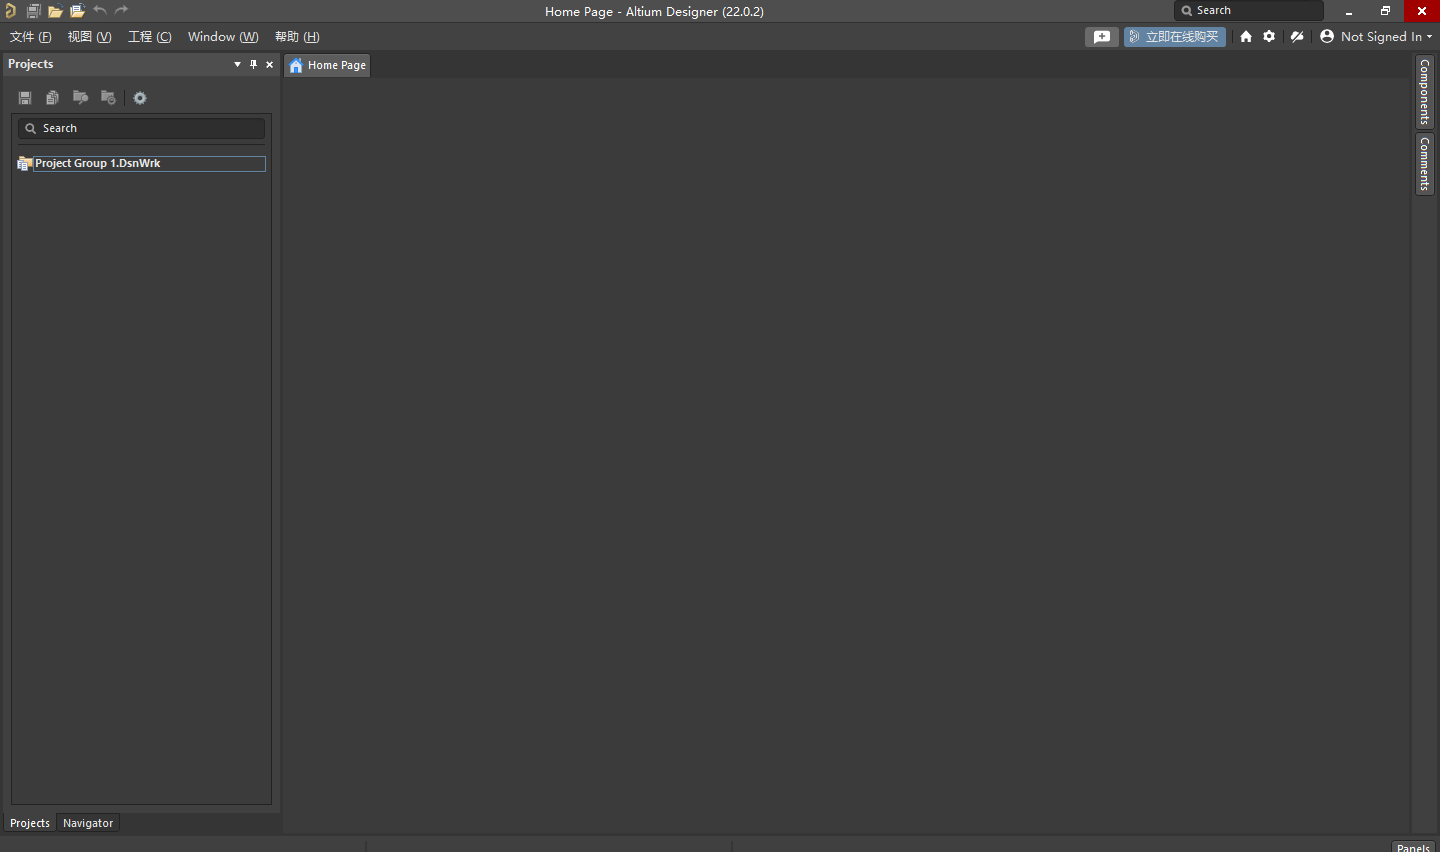Click the Redo arrow in the toolbar
The width and height of the screenshot is (1440, 852).
121,11
